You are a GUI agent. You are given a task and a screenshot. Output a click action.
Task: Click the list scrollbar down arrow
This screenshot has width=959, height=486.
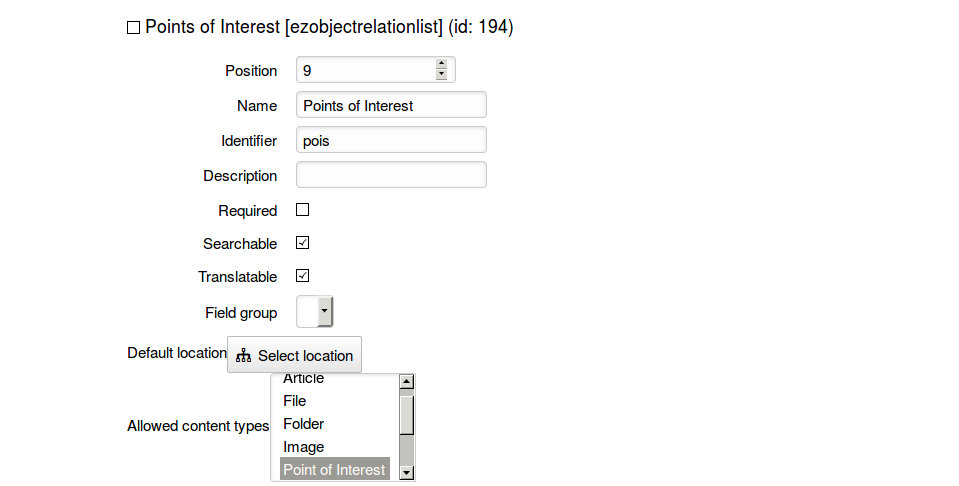click(407, 472)
